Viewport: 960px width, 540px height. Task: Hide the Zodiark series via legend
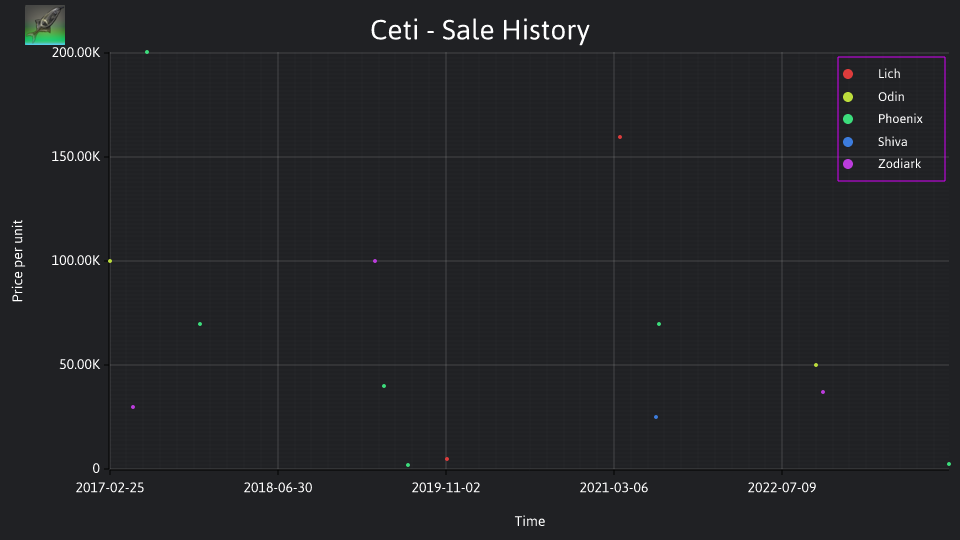(x=882, y=164)
